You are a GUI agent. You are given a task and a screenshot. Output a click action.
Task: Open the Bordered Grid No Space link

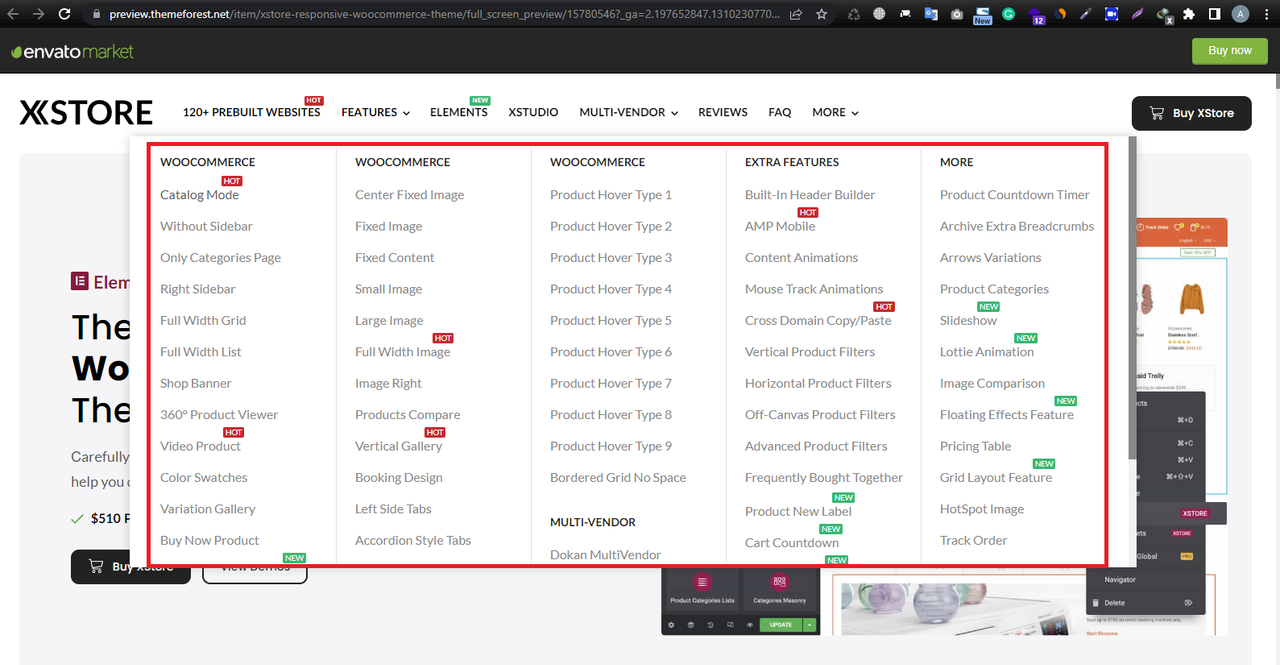point(618,478)
